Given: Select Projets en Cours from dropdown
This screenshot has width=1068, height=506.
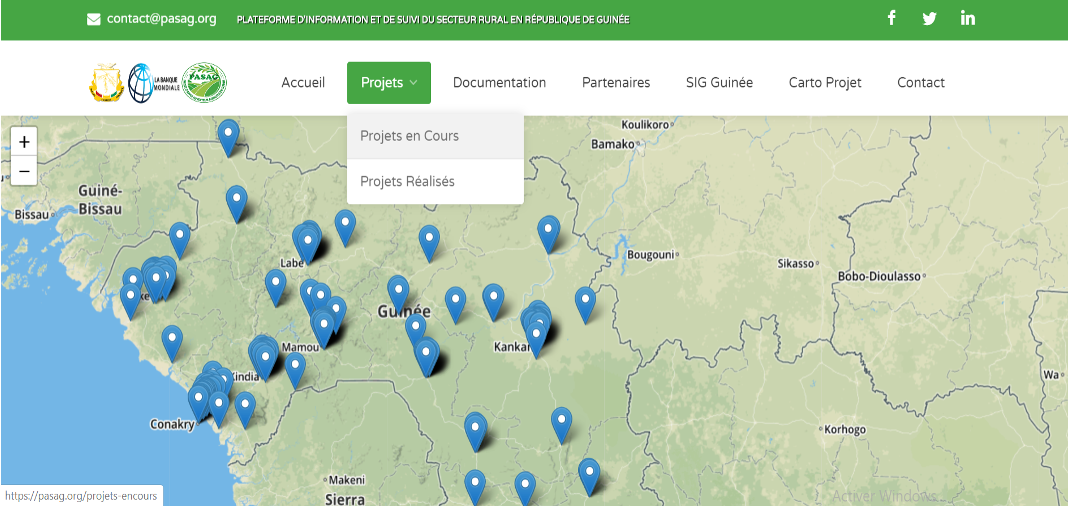Looking at the screenshot, I should click(410, 136).
